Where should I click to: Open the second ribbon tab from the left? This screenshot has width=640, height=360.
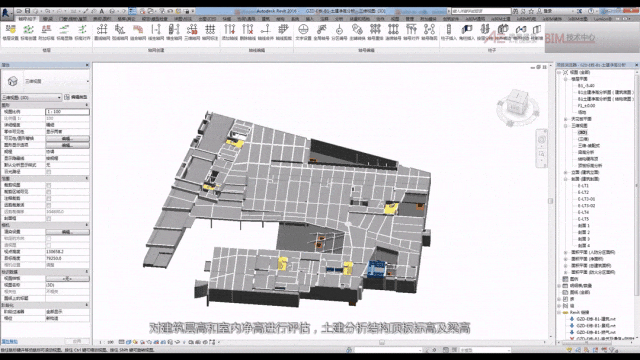coord(48,19)
